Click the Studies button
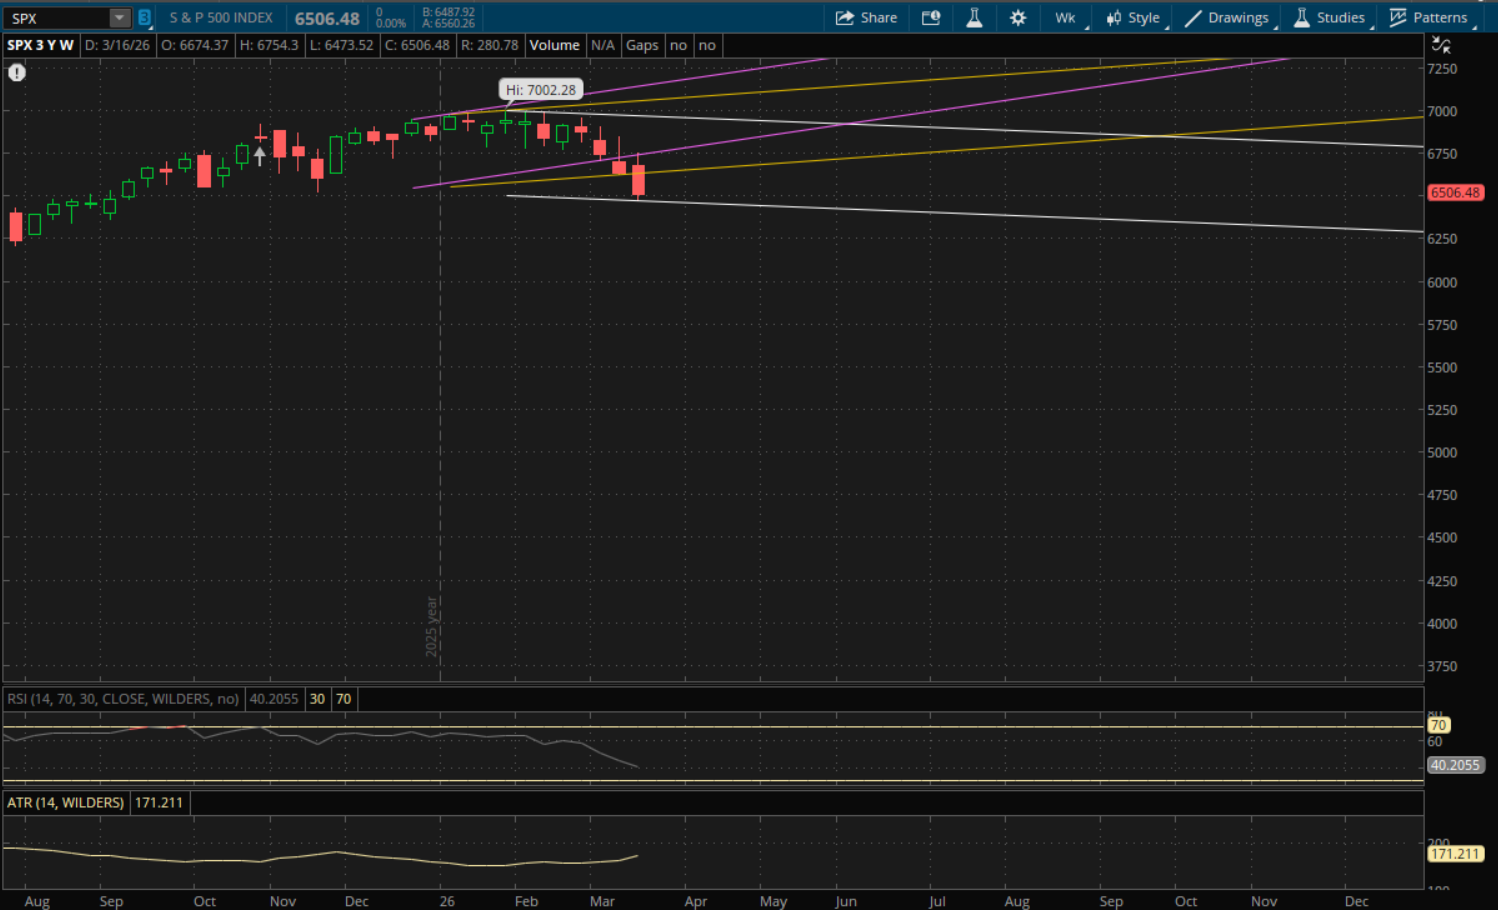The height and width of the screenshot is (910, 1498). [1330, 18]
